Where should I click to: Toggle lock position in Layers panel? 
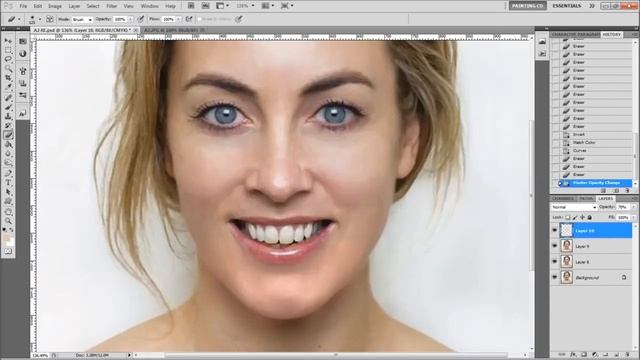tap(582, 218)
